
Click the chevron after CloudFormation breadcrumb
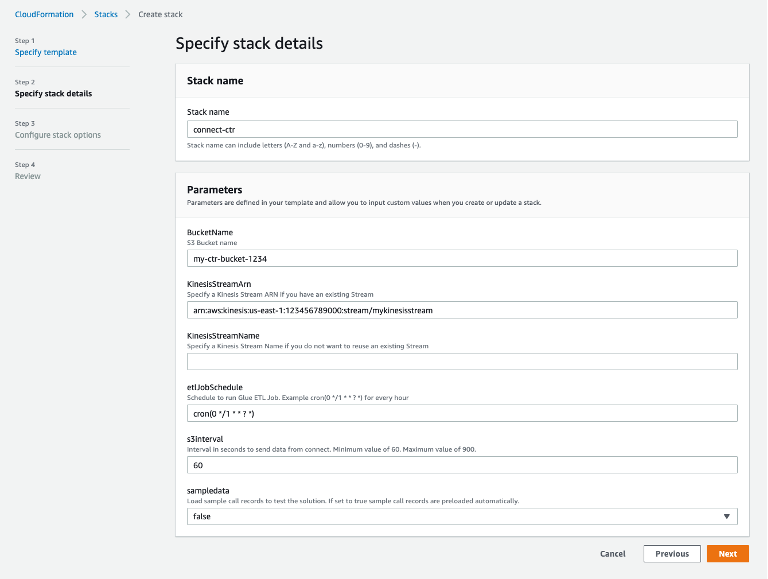pyautogui.click(x=84, y=15)
